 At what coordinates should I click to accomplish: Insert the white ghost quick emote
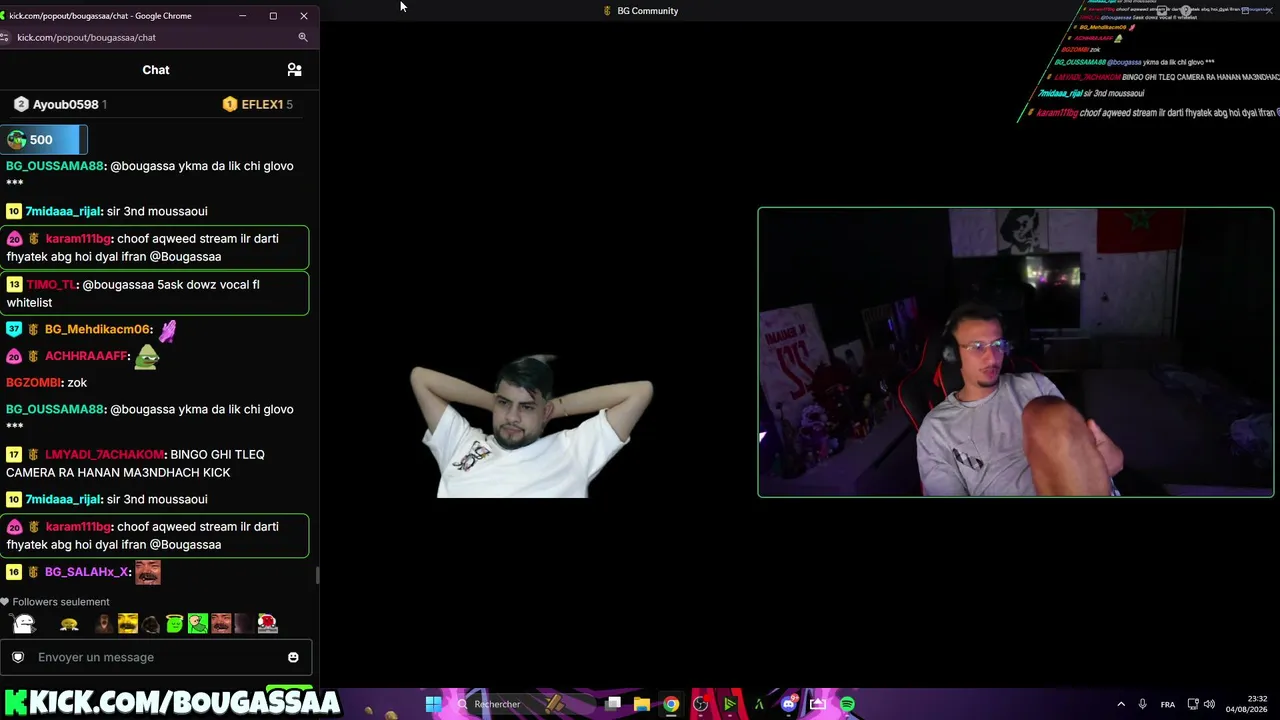coord(23,624)
